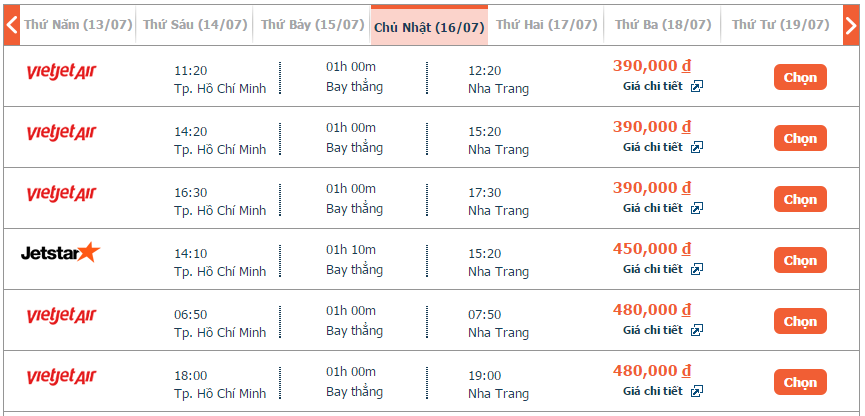The height and width of the screenshot is (416, 865).
Task: Go to next dates with right arrow
Action: tap(851, 25)
